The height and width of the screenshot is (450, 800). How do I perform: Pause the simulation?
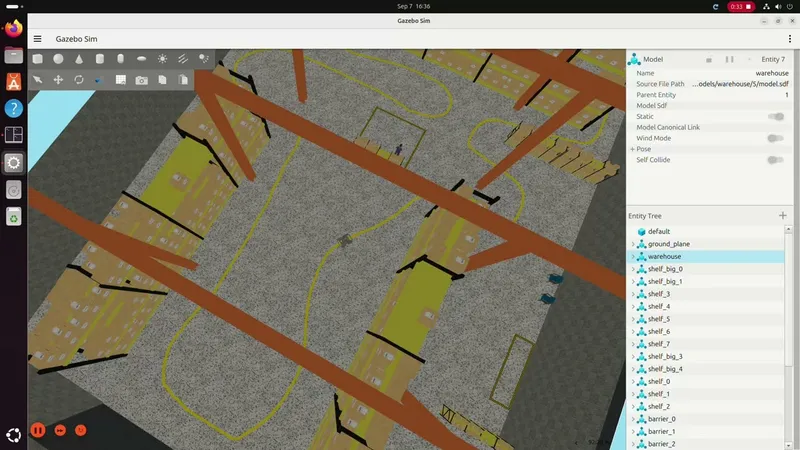[38, 430]
